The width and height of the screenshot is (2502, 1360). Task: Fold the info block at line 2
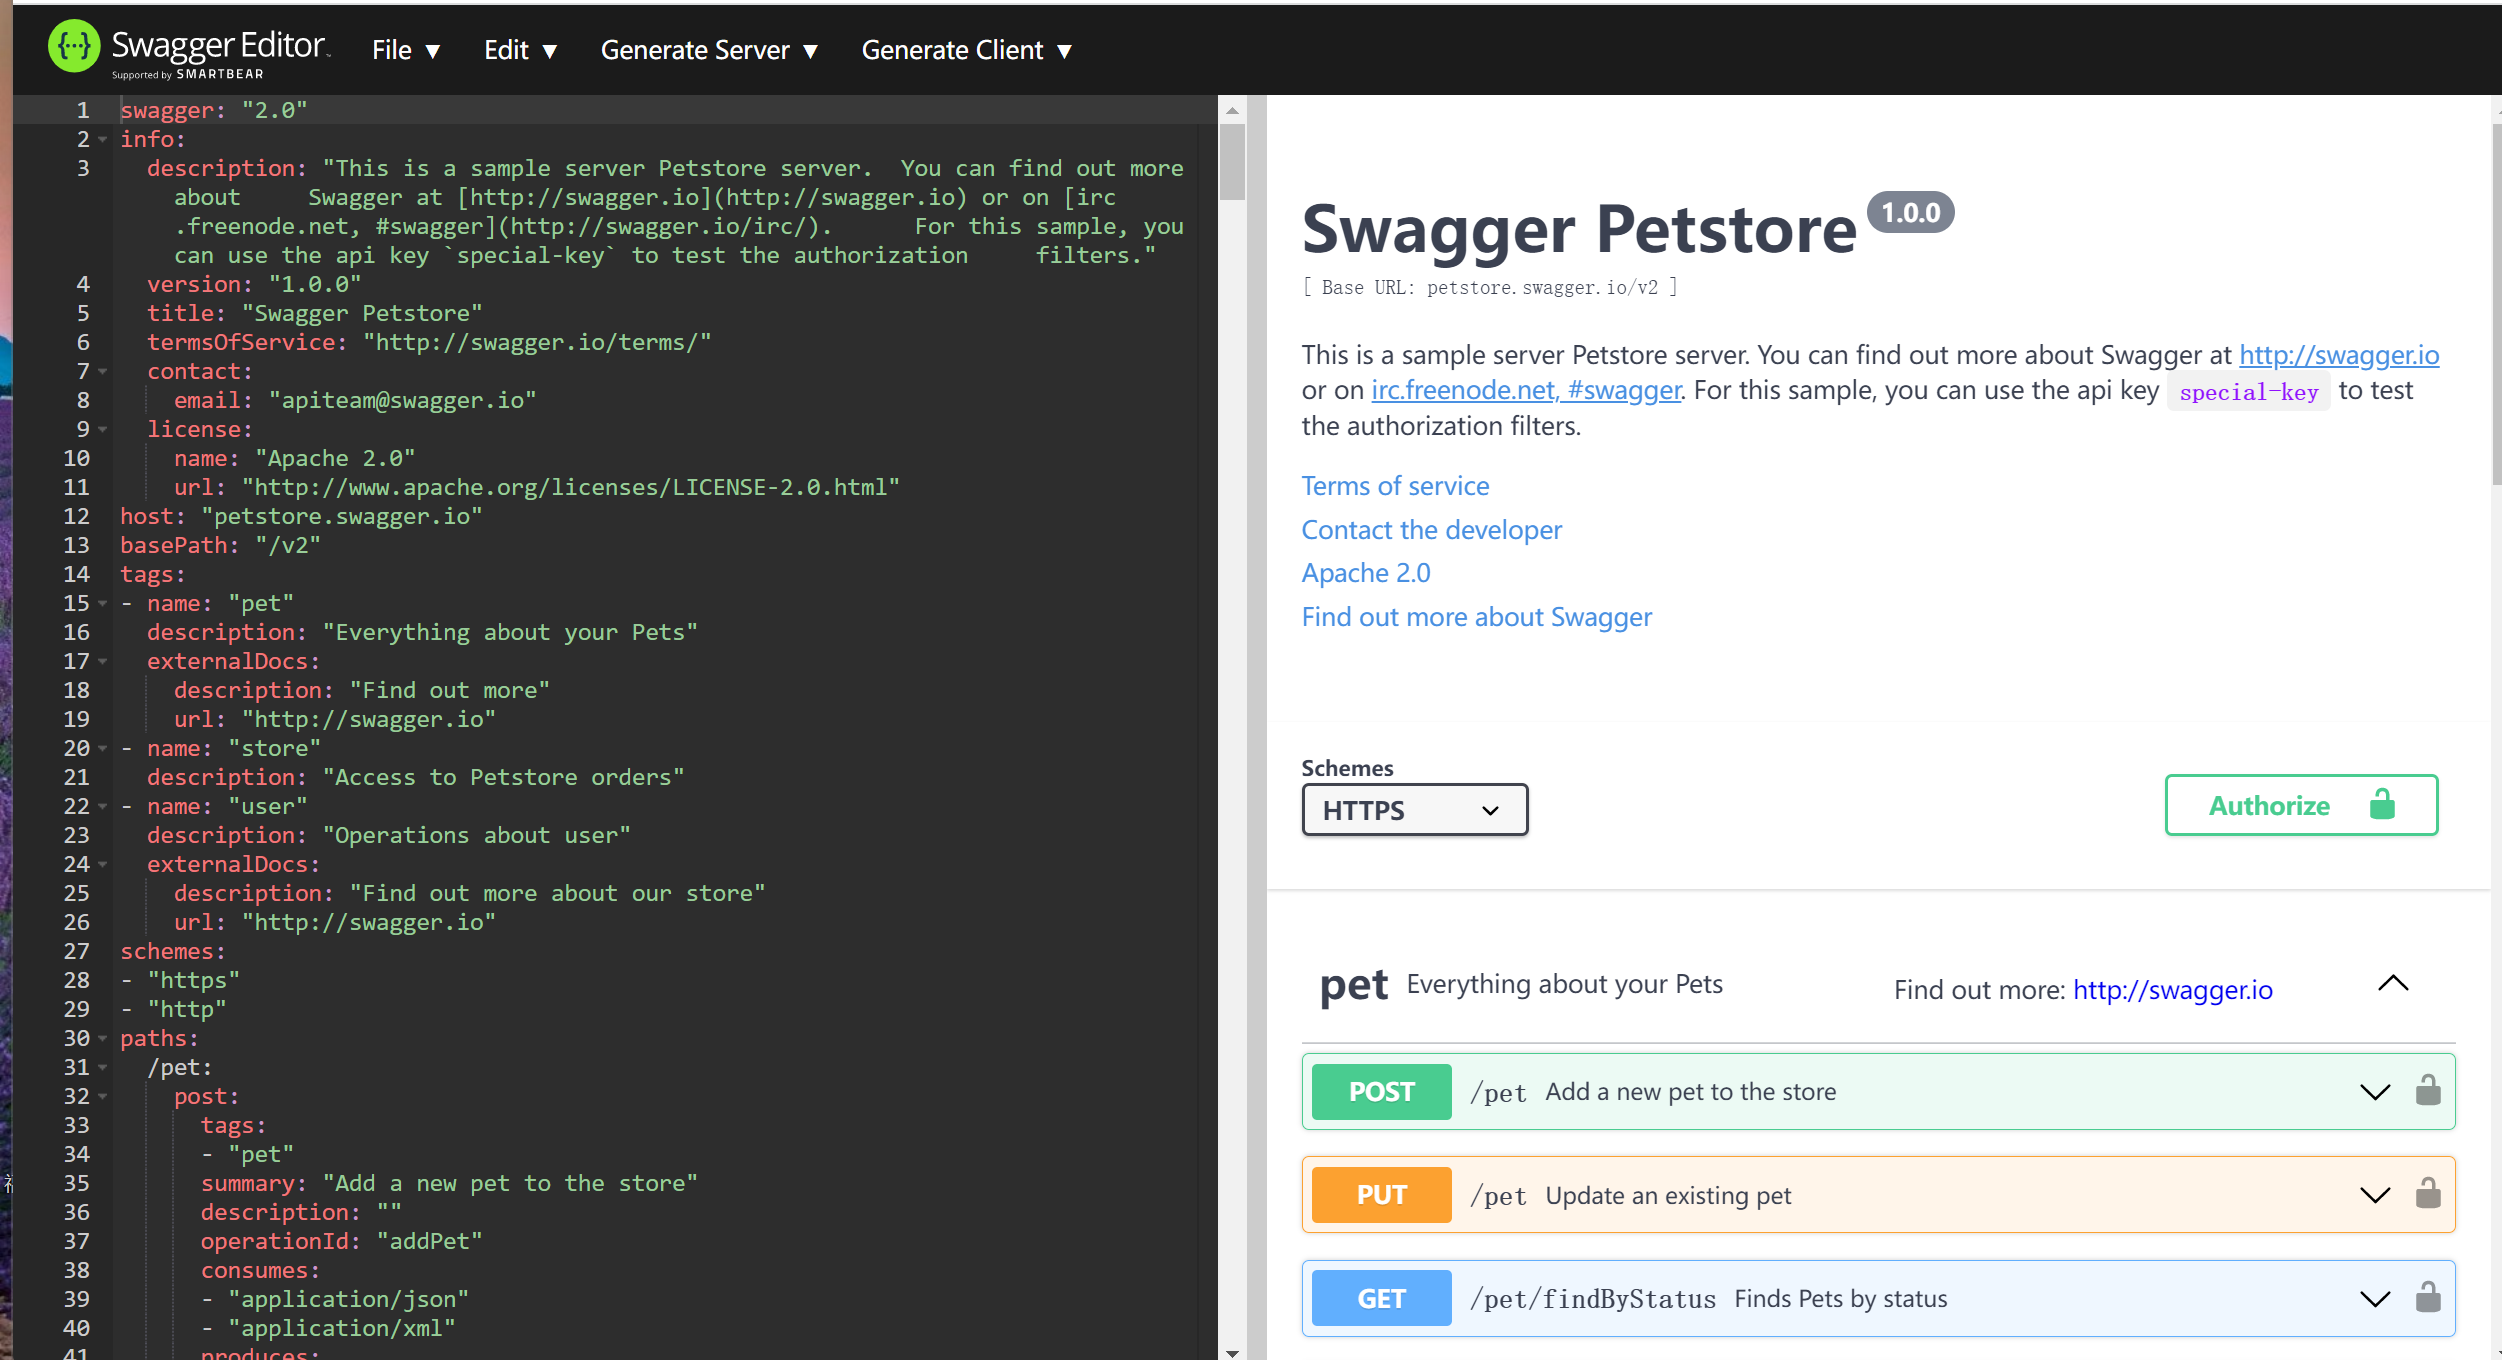pos(103,140)
